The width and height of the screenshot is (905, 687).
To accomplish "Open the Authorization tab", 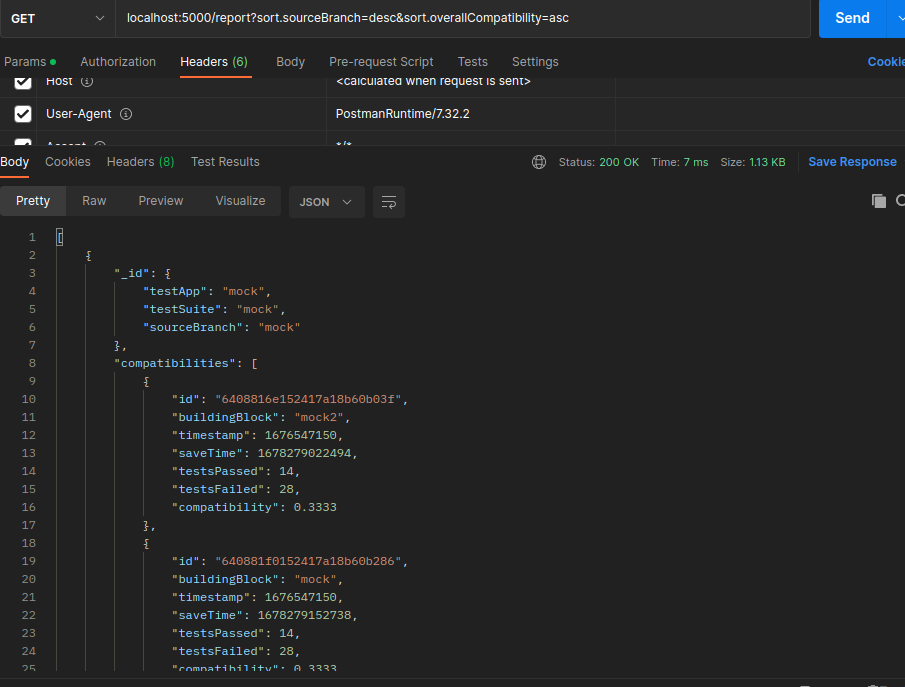I will (x=118, y=62).
